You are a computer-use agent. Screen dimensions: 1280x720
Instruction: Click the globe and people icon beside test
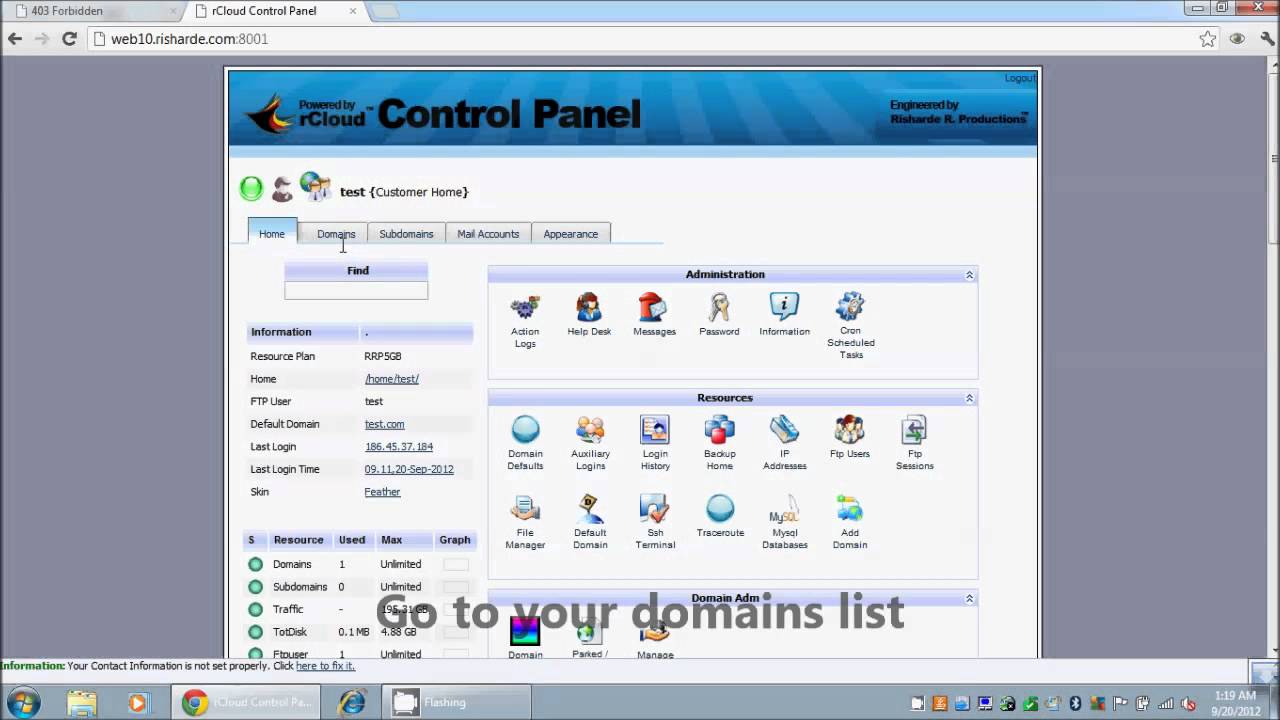pyautogui.click(x=315, y=186)
